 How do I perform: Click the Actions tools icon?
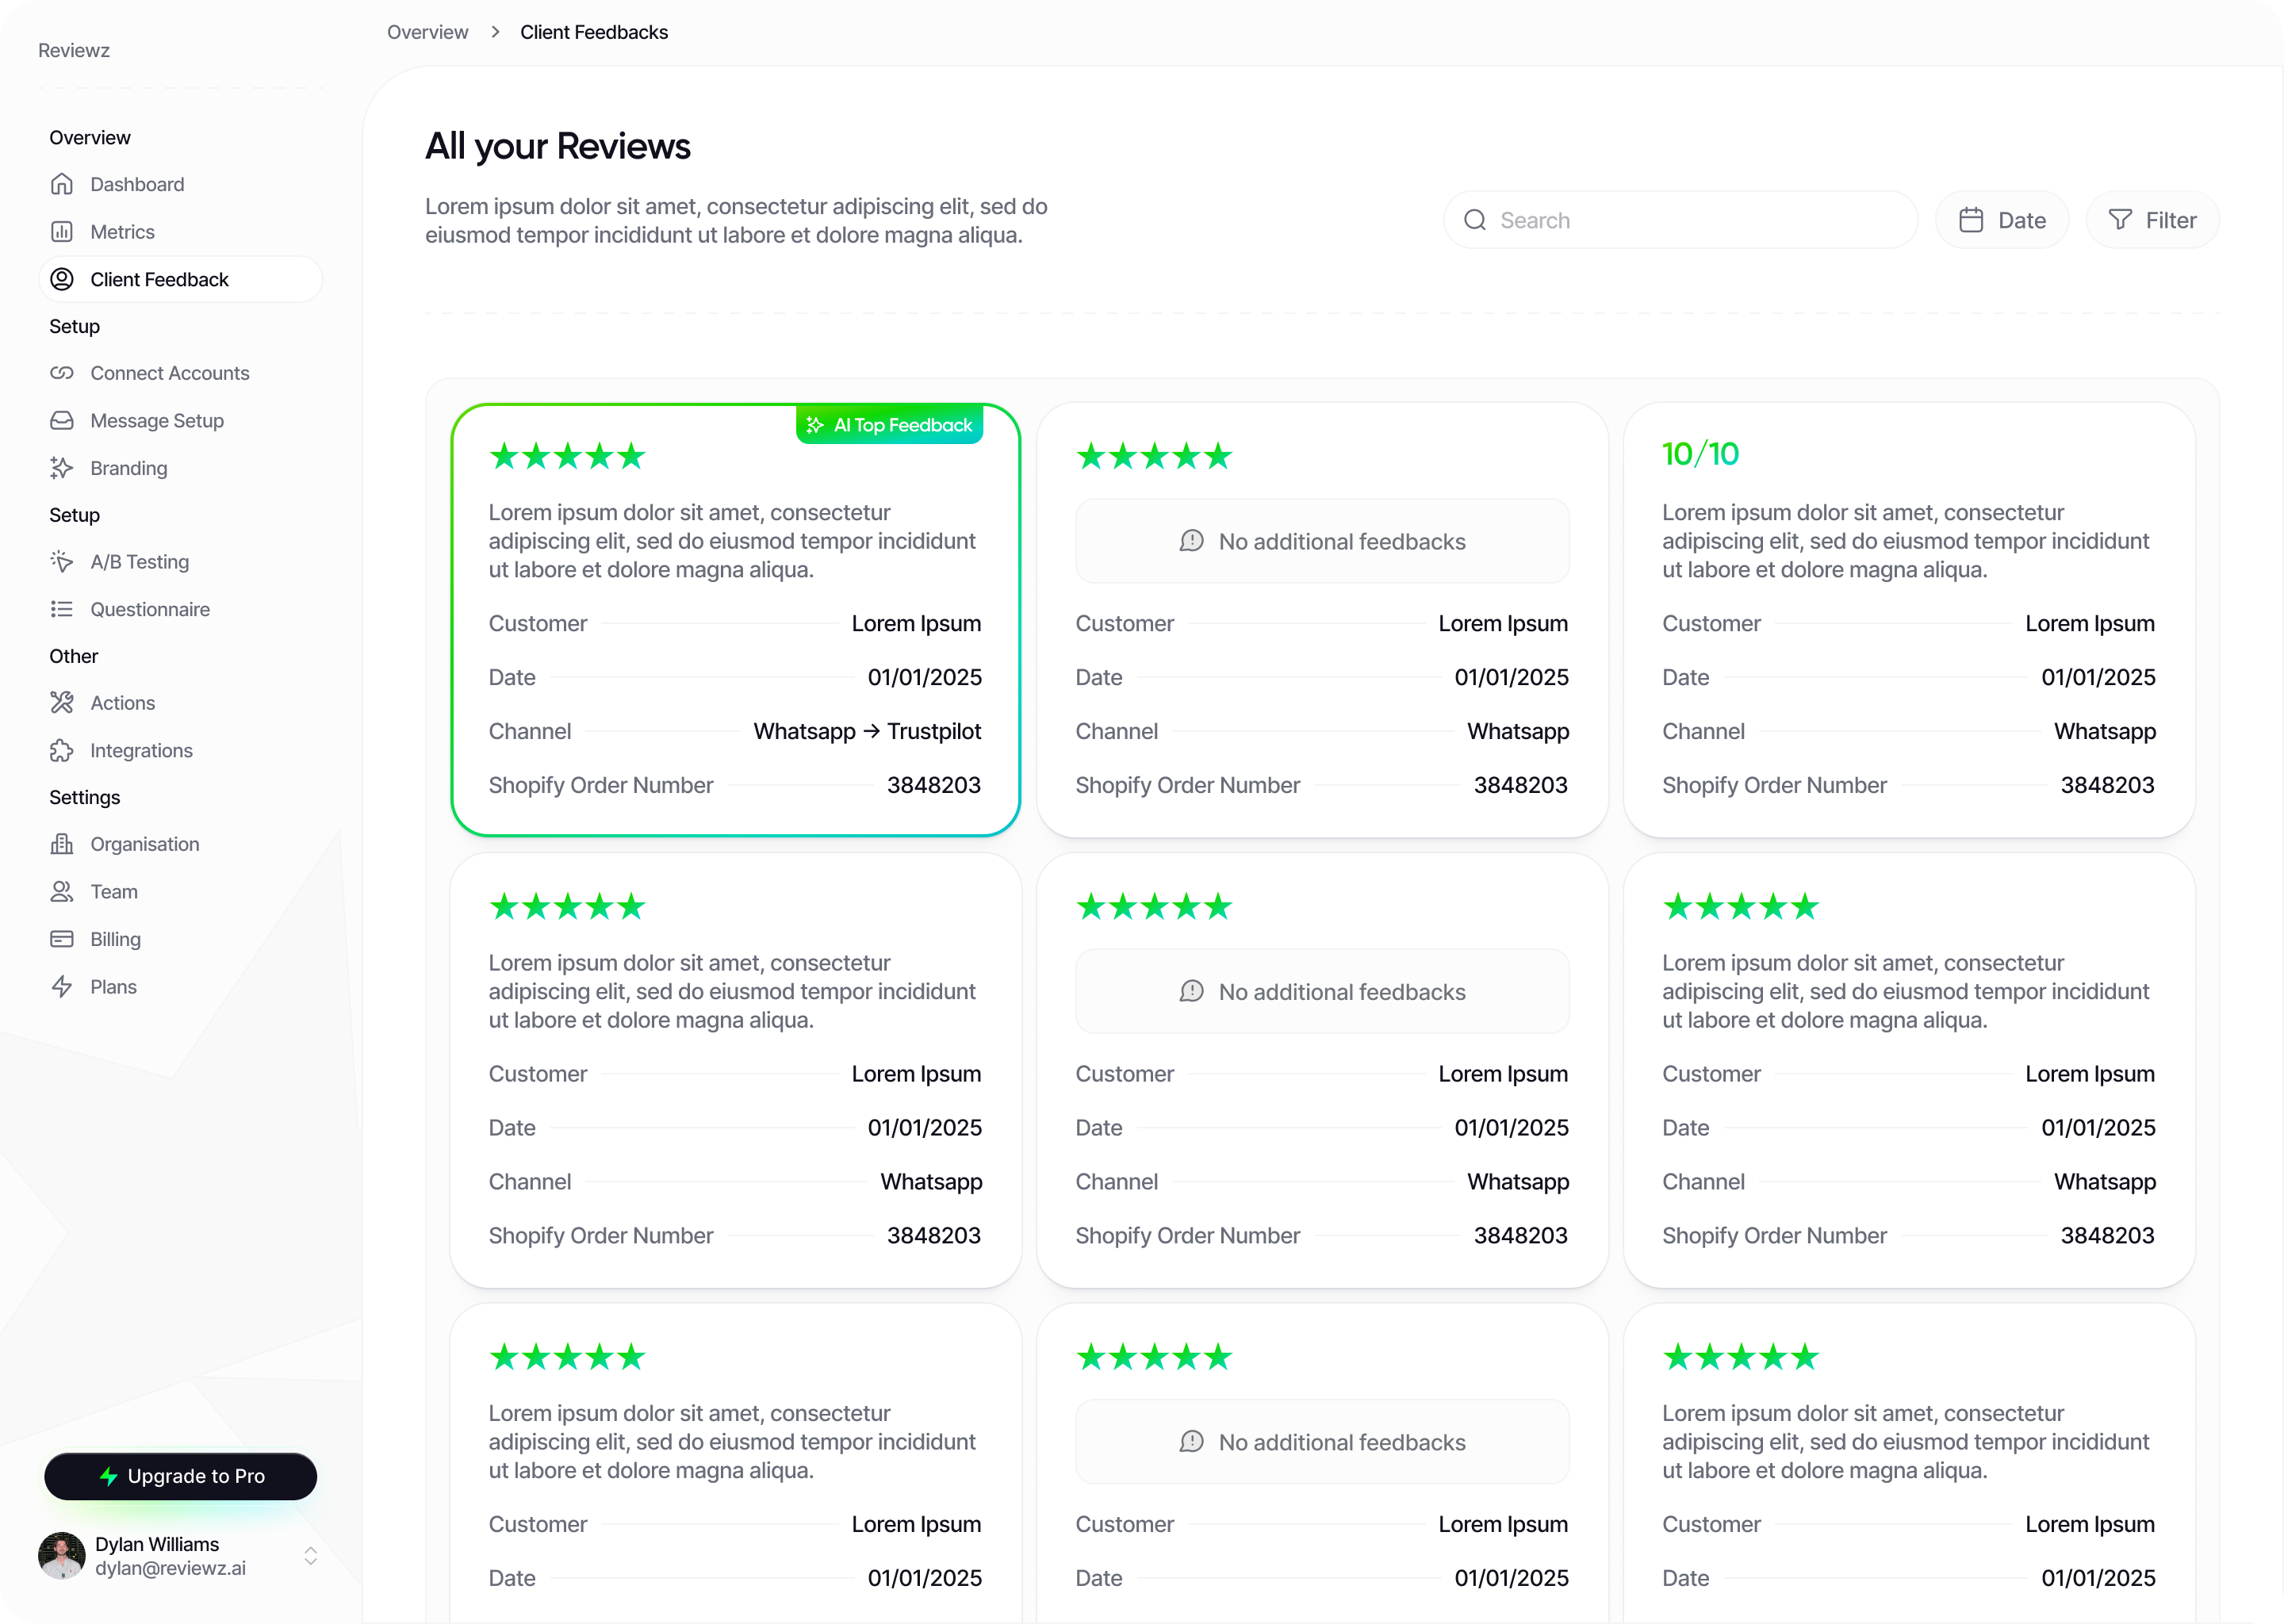[62, 703]
